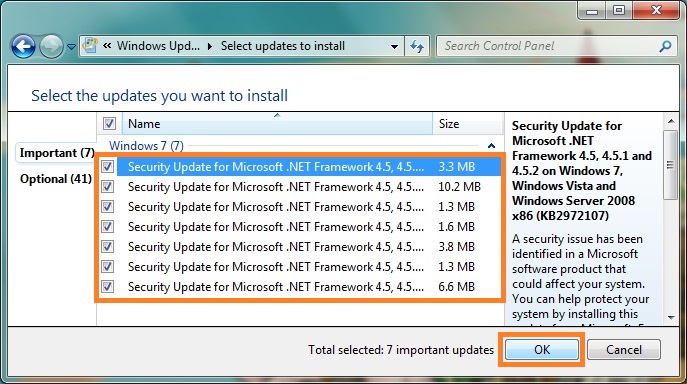Switch to the Optional (41) tab

(x=56, y=179)
